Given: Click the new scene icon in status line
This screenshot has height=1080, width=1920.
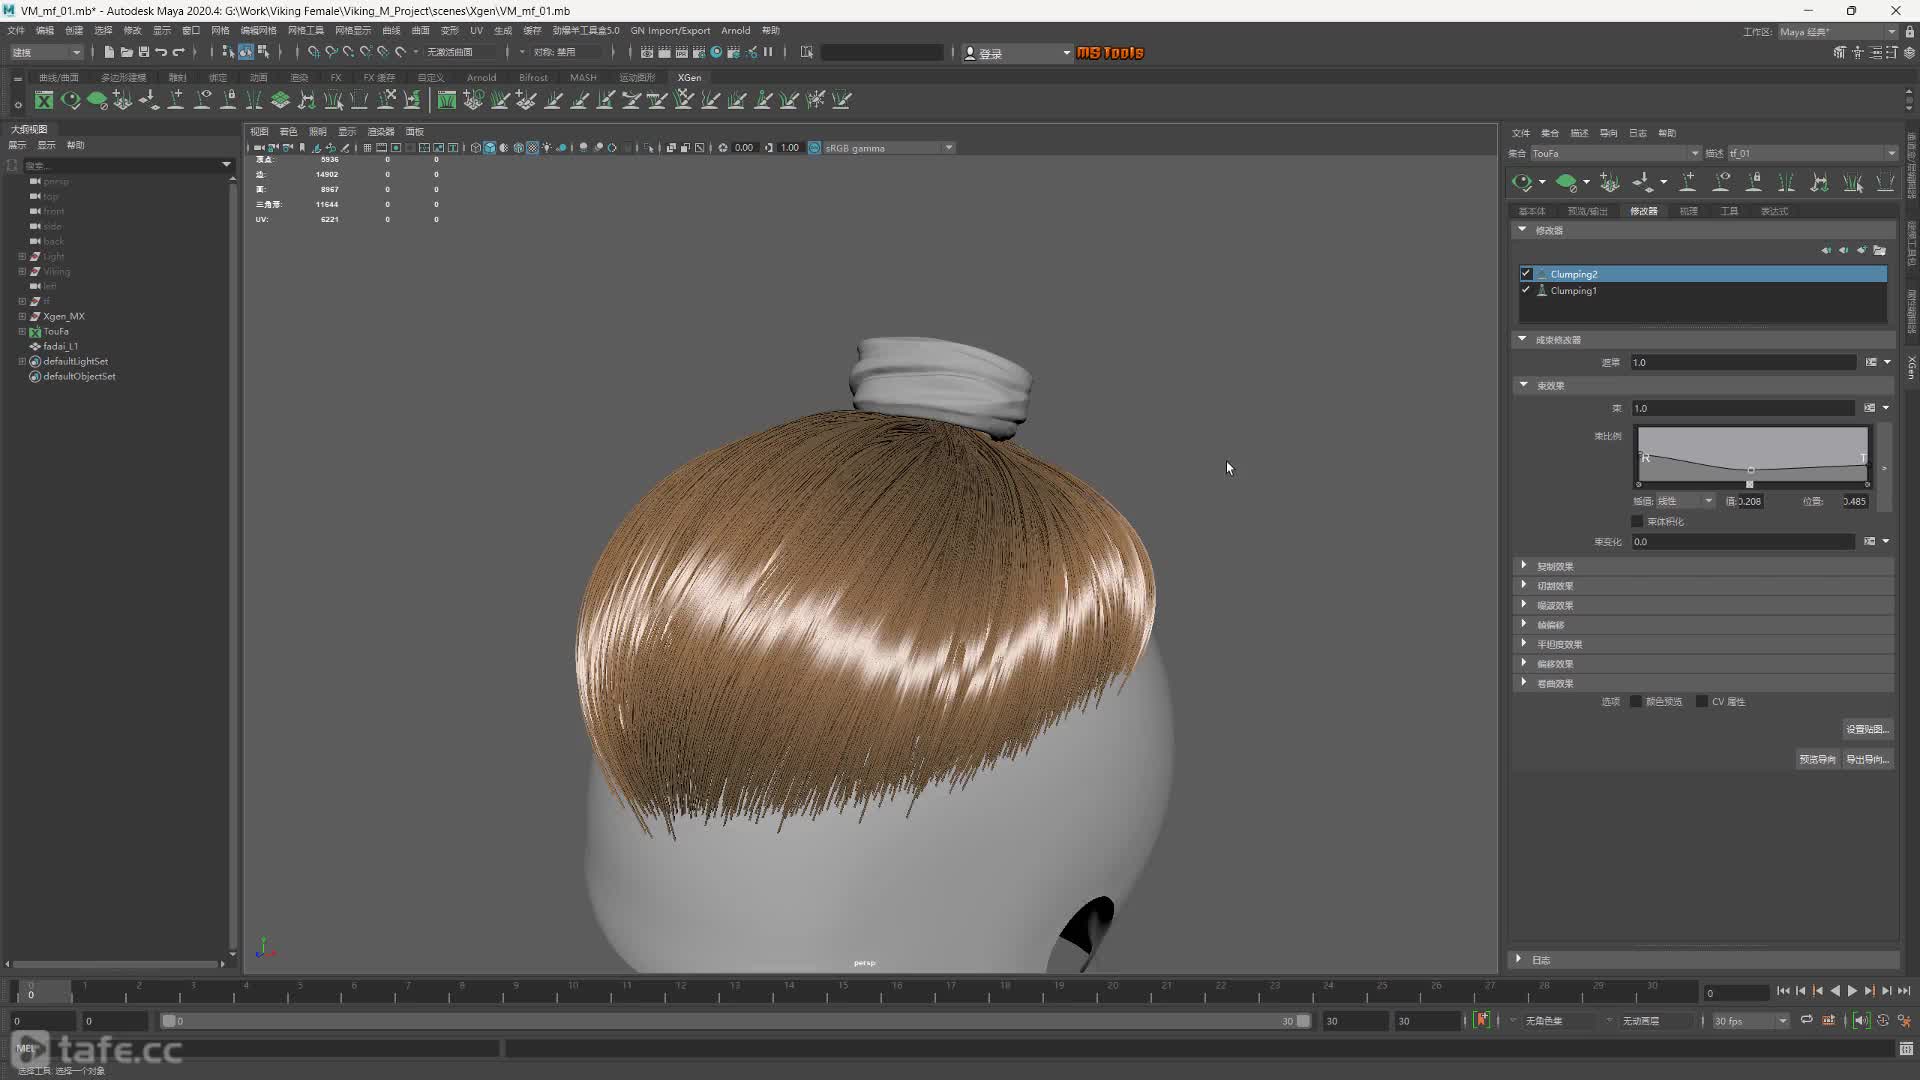Looking at the screenshot, I should (109, 52).
